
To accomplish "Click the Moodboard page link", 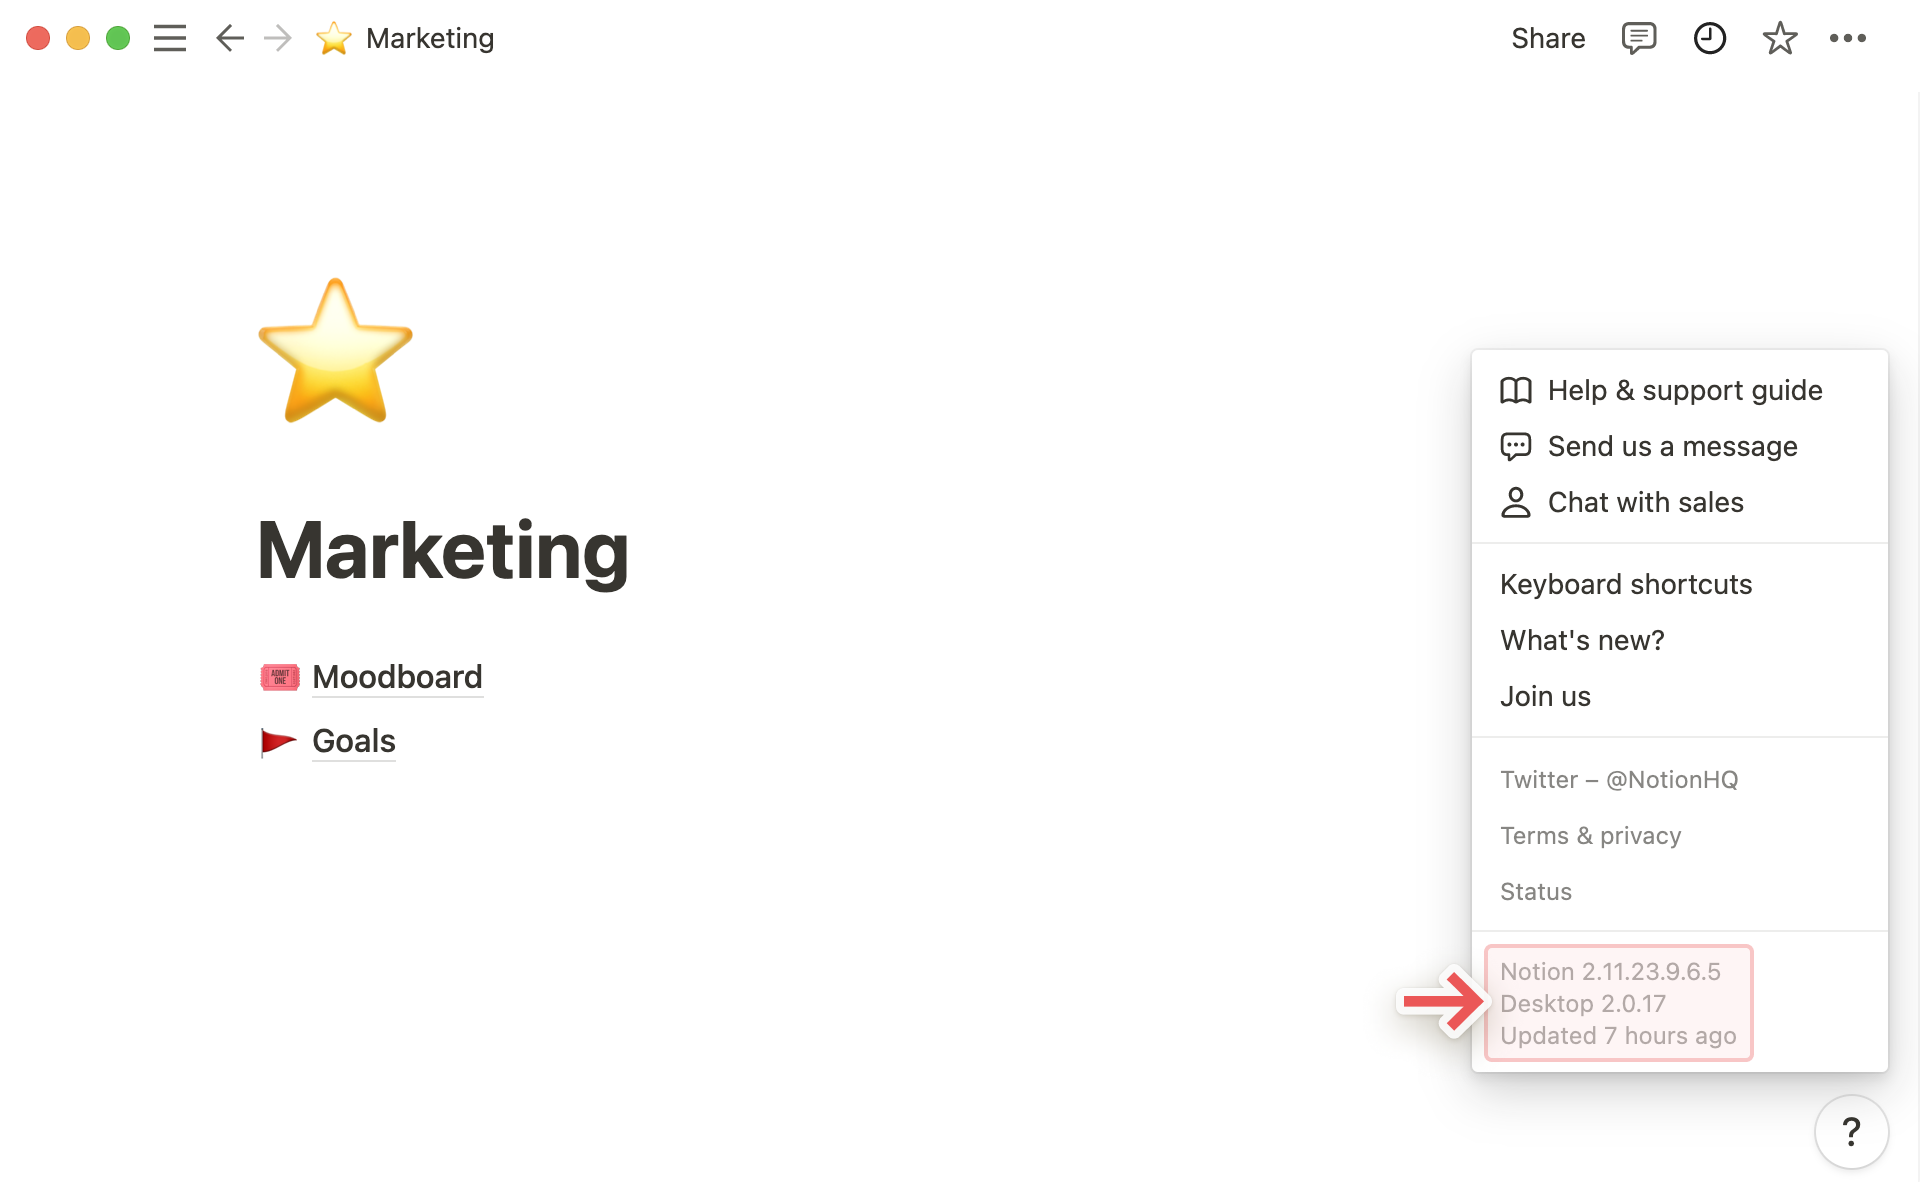I will coord(395,676).
